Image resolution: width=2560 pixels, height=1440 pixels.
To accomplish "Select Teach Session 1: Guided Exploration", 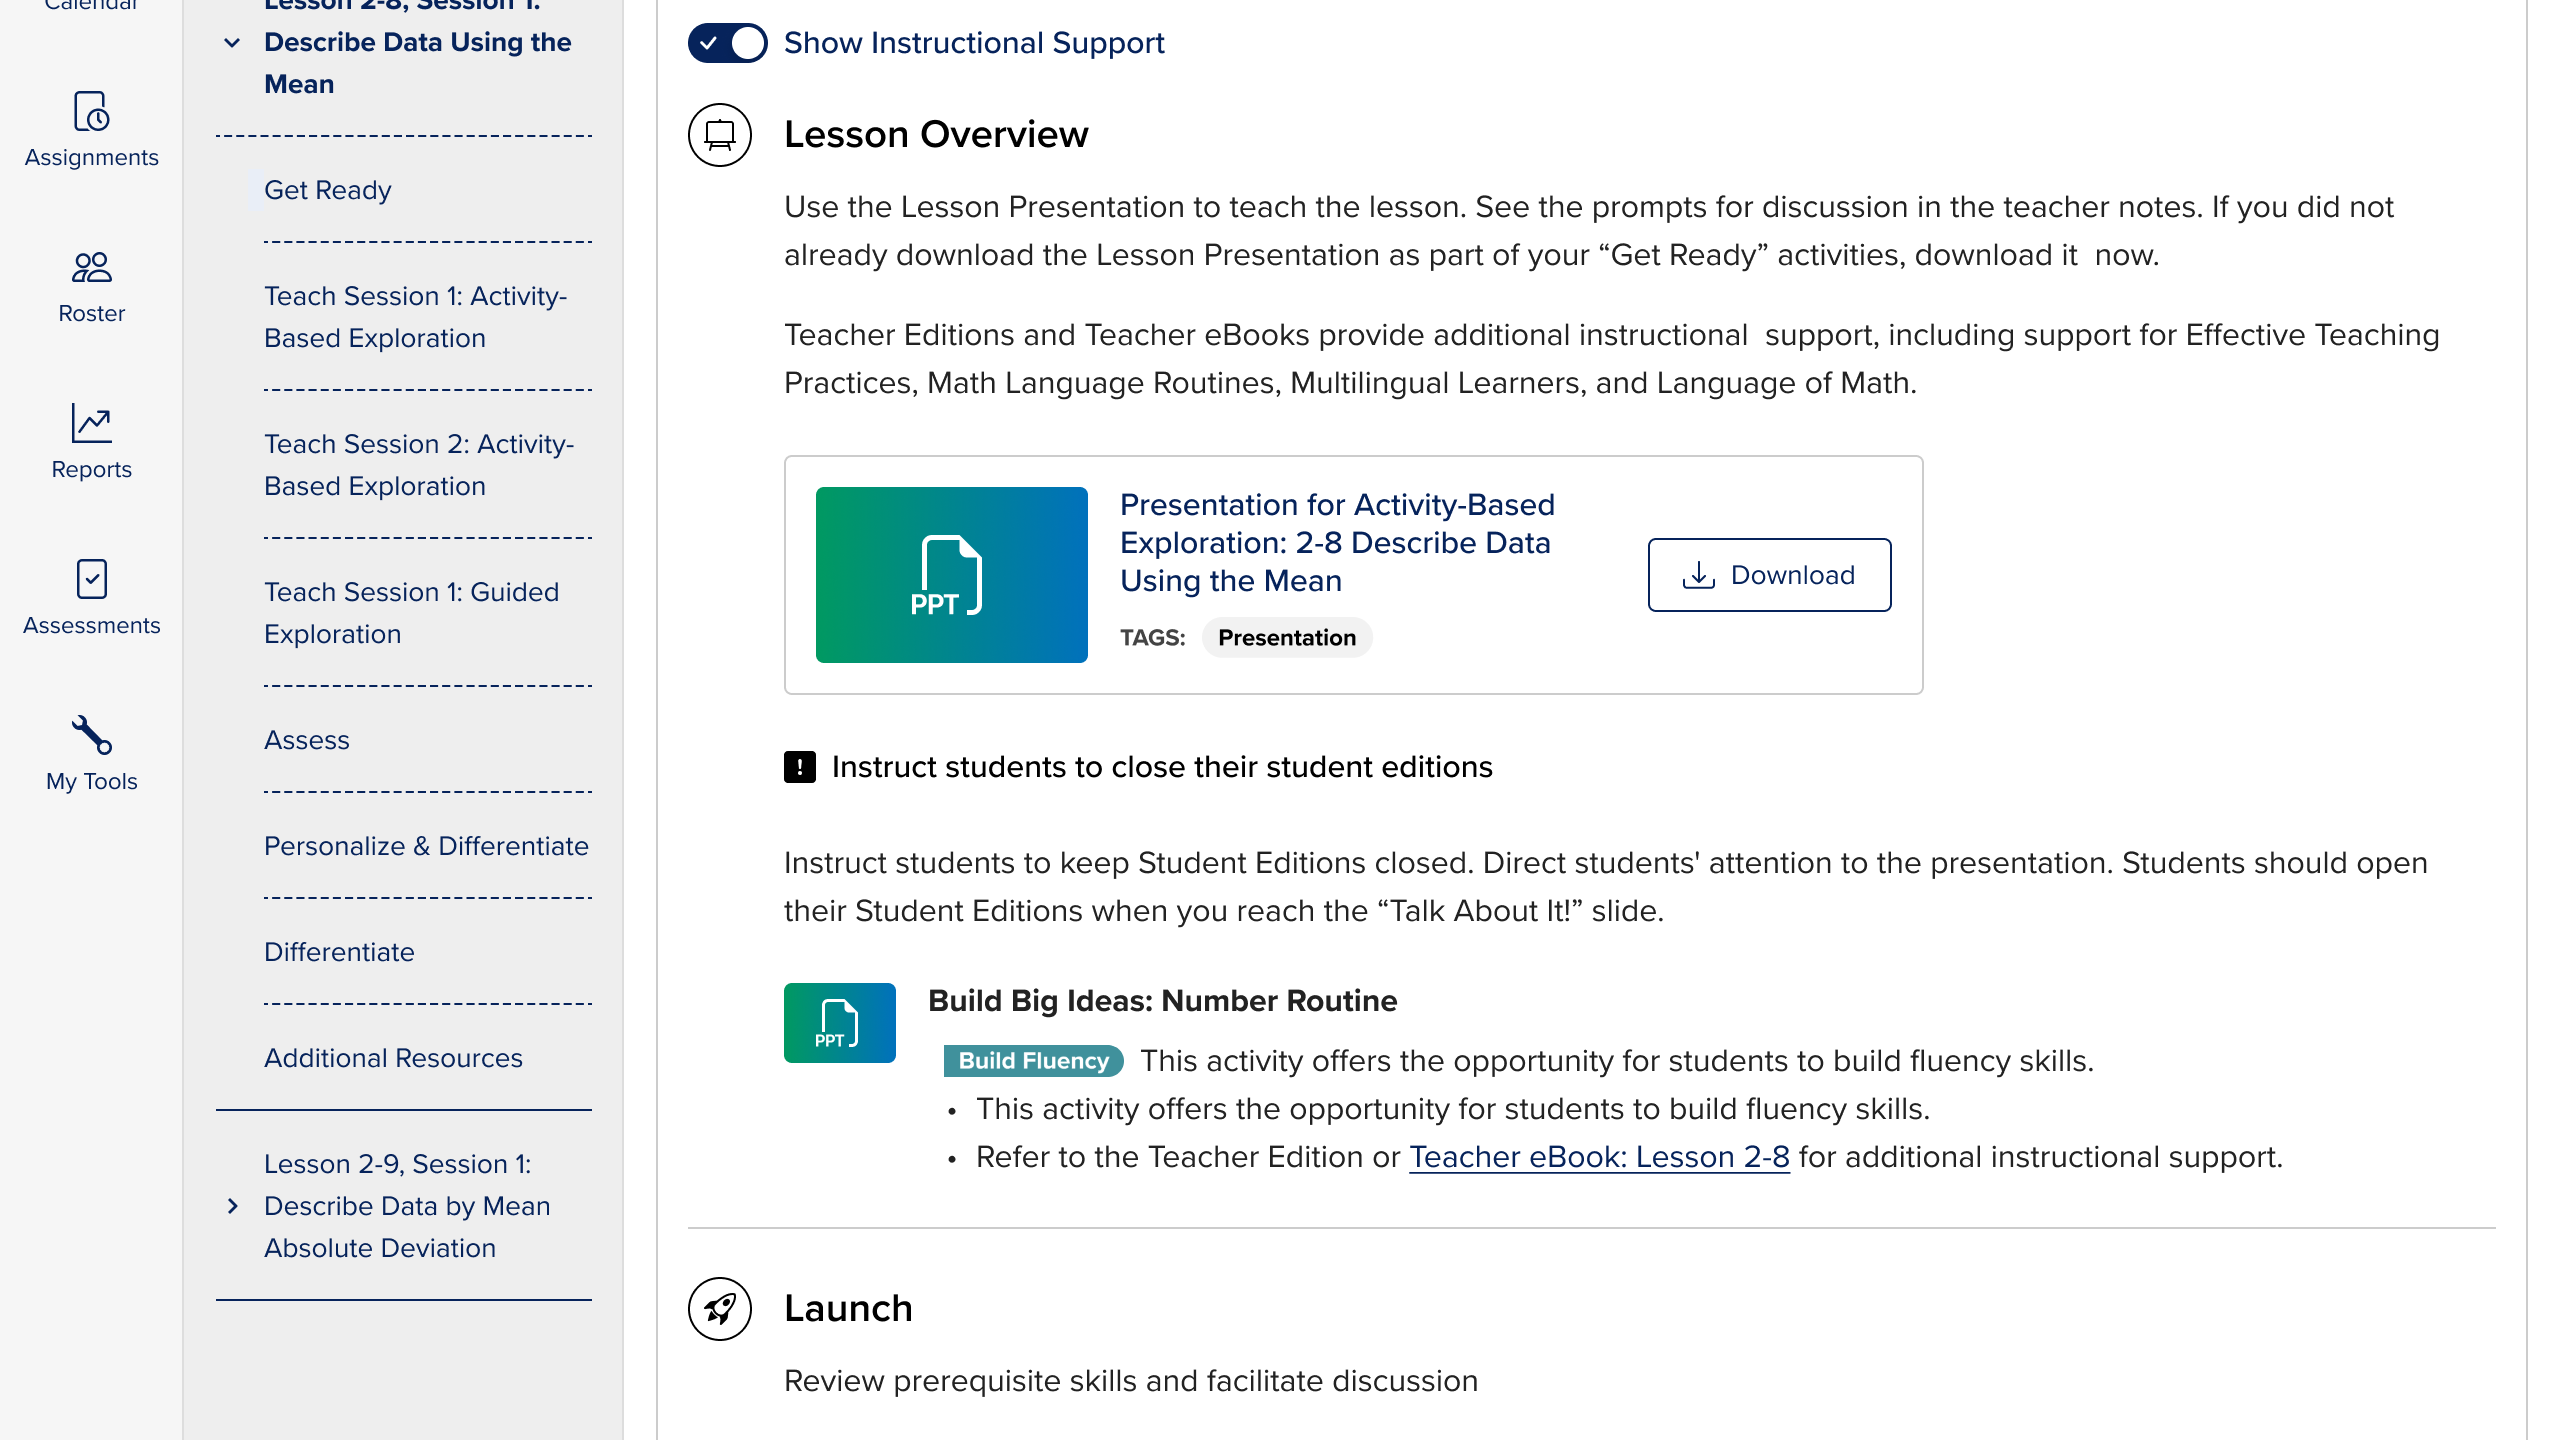I will [411, 612].
